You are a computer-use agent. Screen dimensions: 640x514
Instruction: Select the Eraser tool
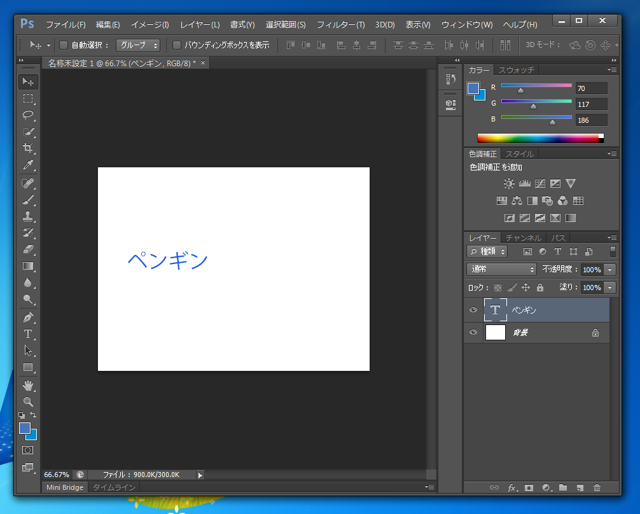coord(28,249)
